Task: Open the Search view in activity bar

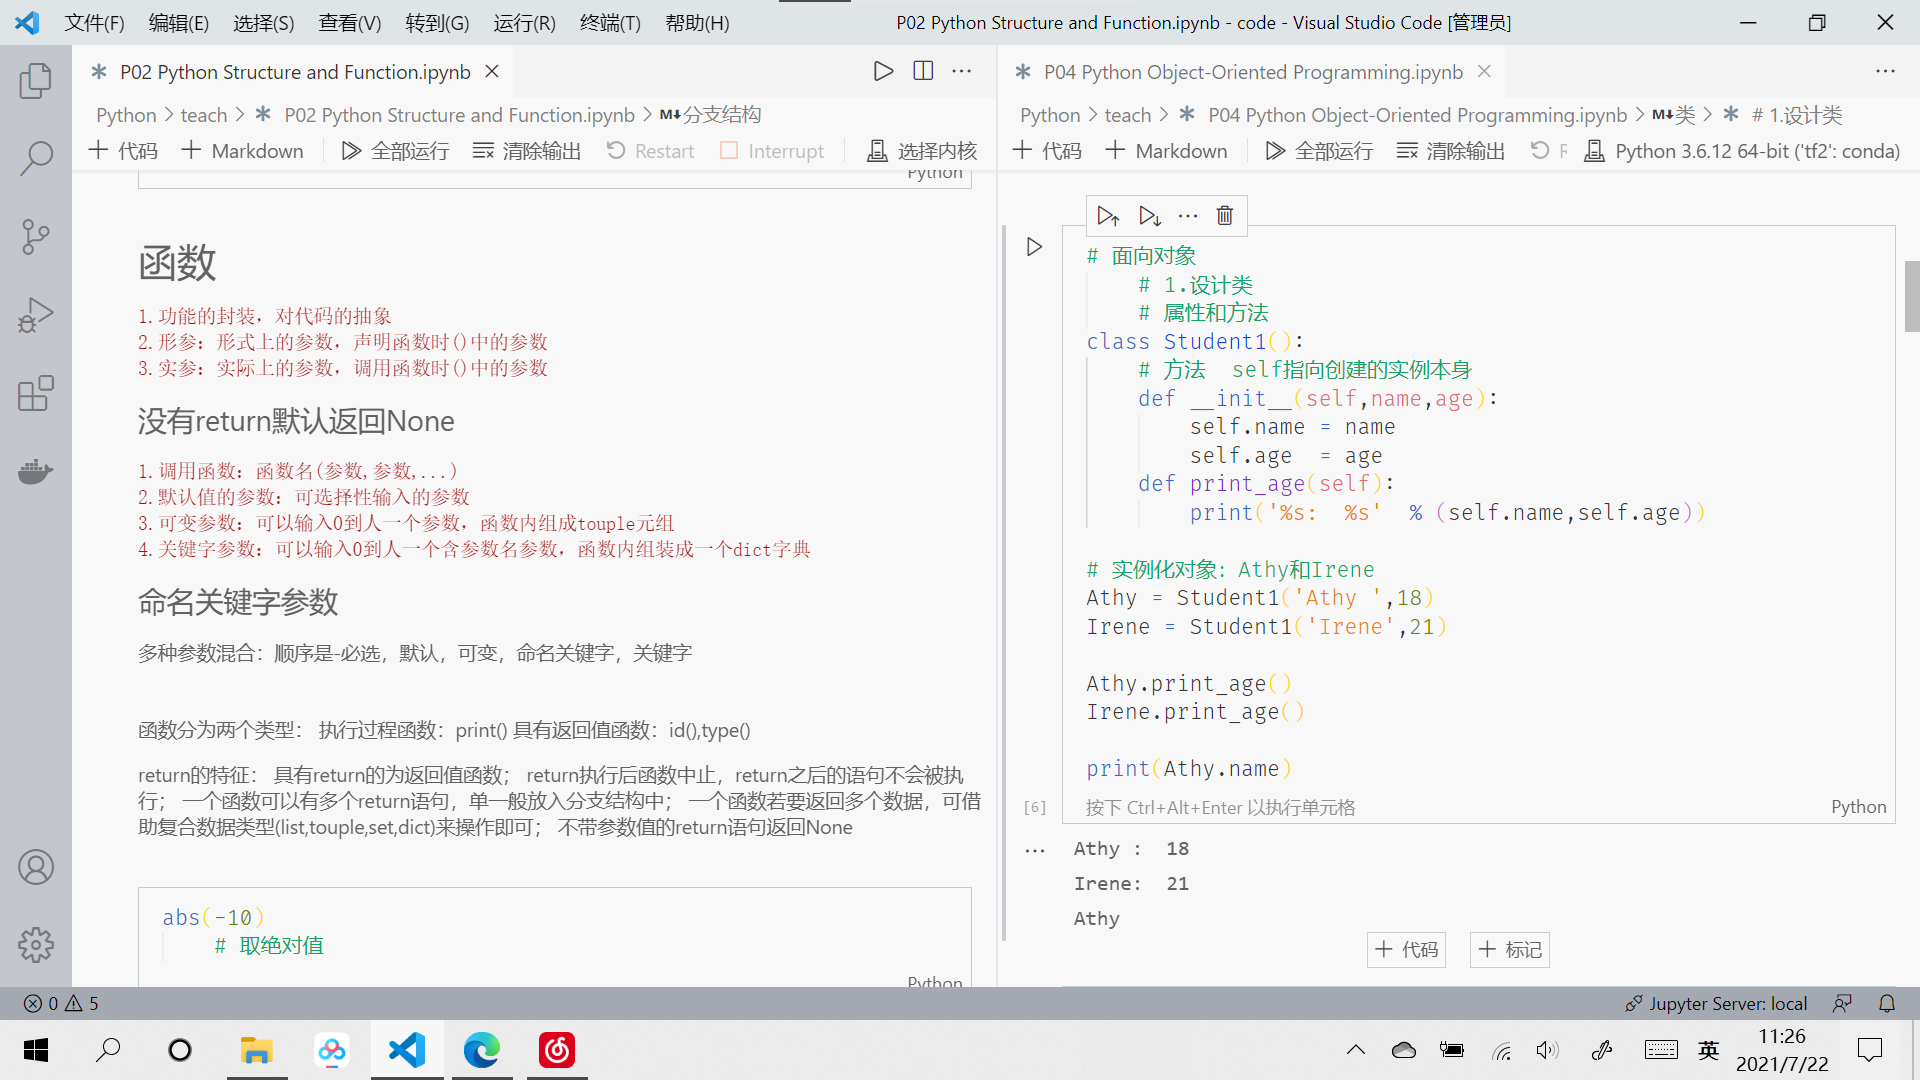Action: (36, 158)
